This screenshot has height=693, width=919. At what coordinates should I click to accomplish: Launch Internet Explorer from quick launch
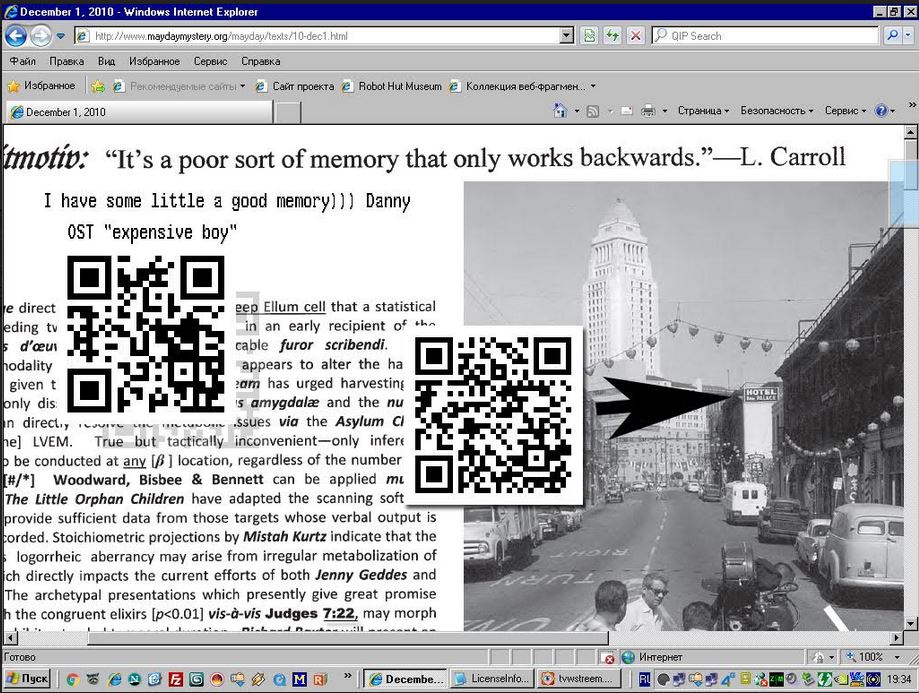(114, 680)
